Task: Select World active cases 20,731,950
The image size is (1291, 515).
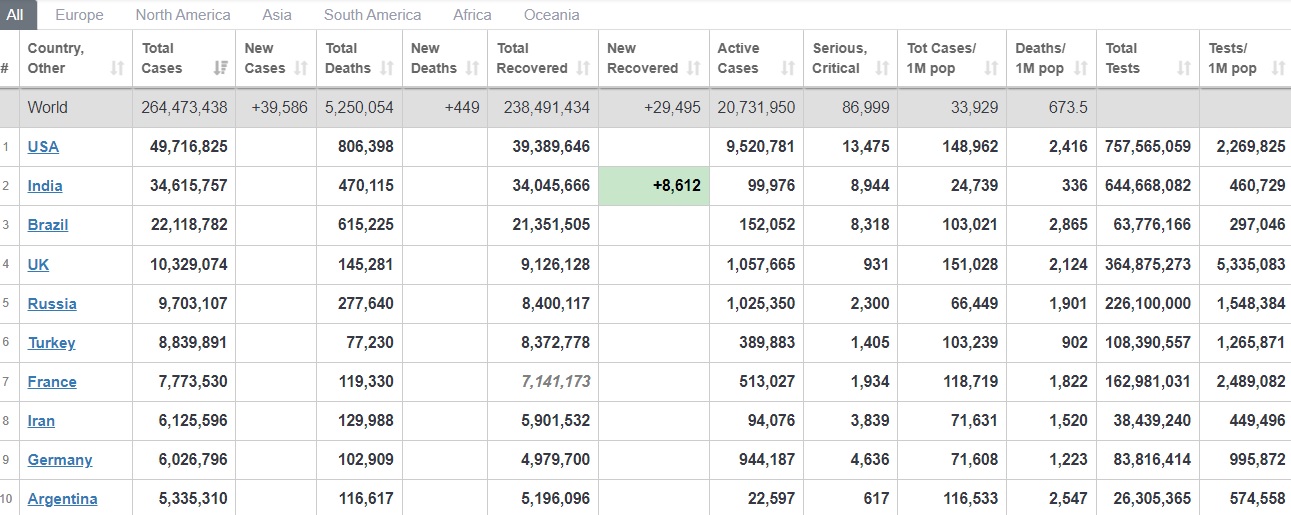Action: click(x=756, y=108)
